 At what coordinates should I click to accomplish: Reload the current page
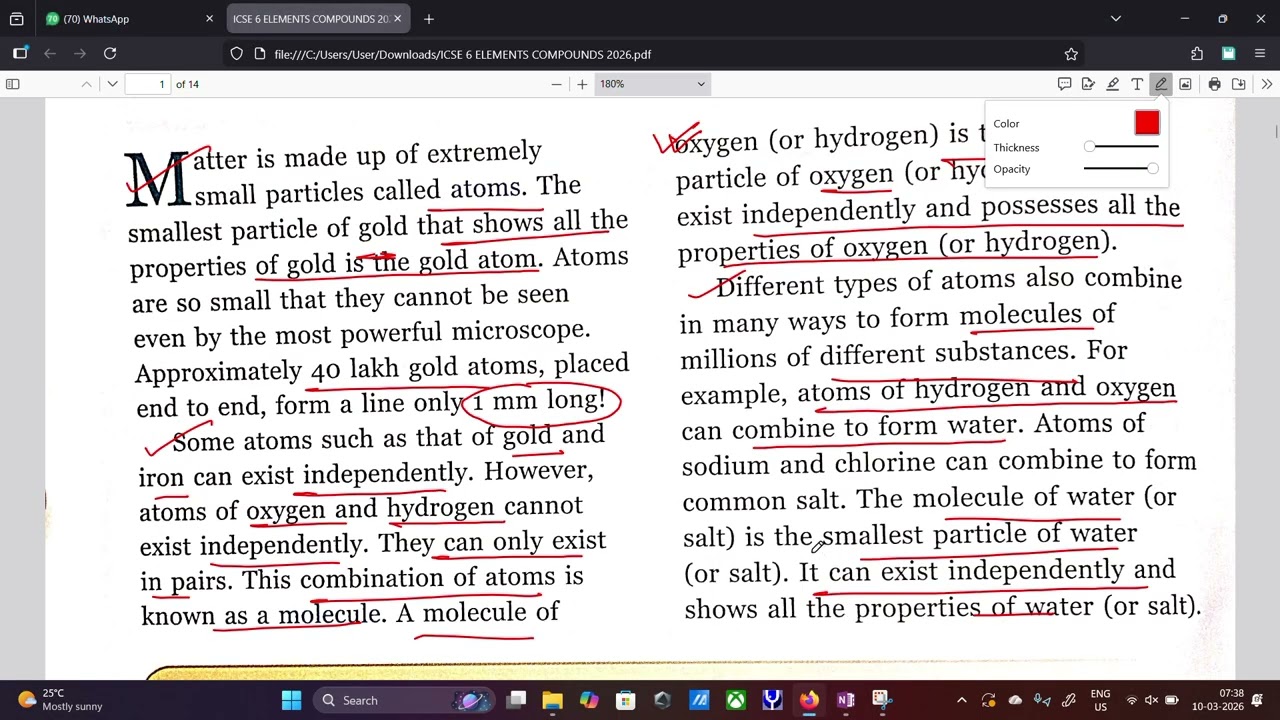point(110,54)
